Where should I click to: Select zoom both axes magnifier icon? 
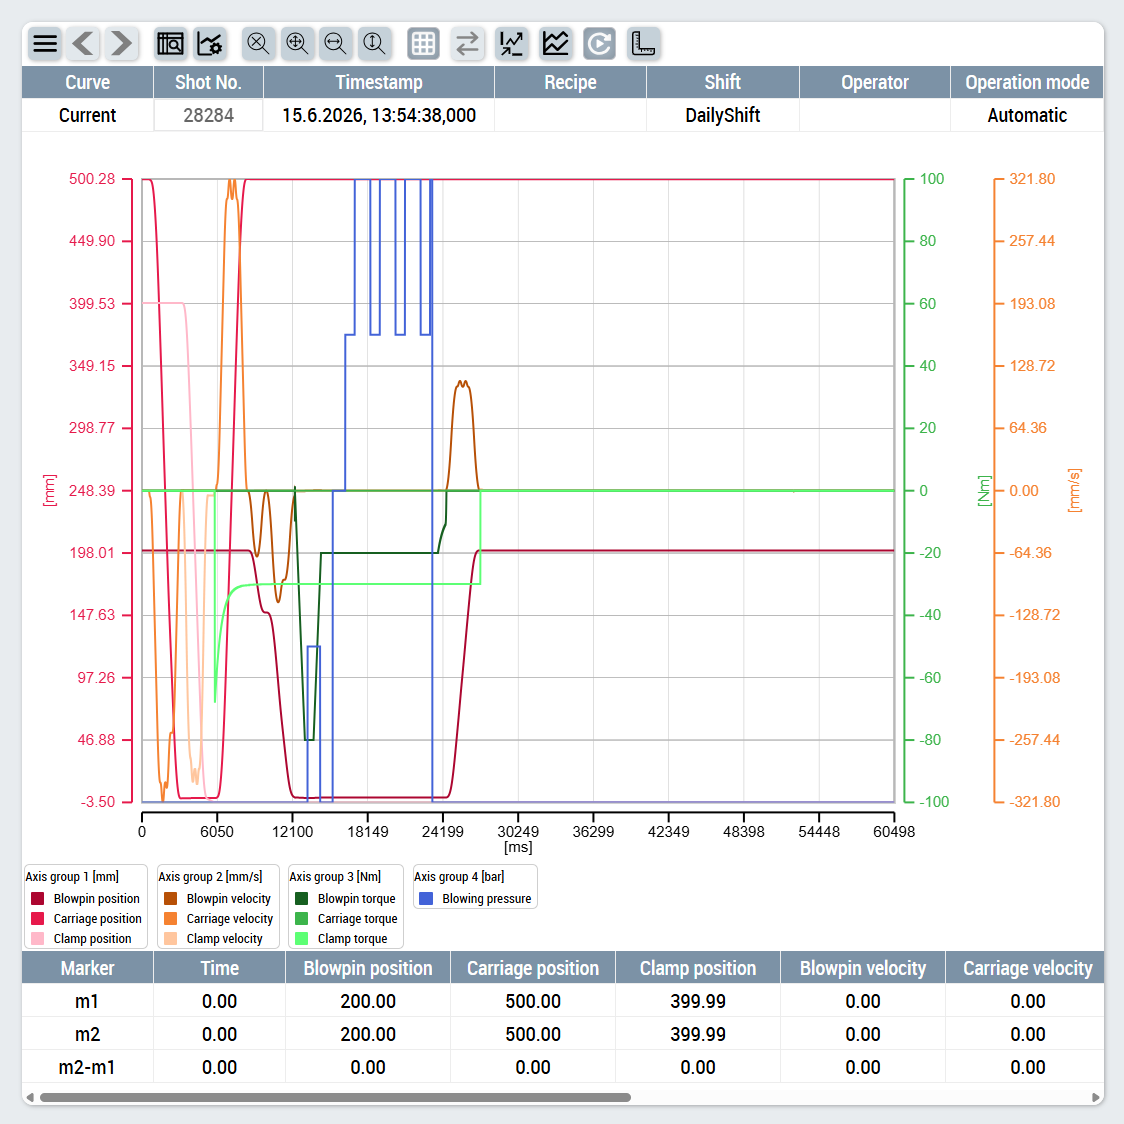point(297,44)
